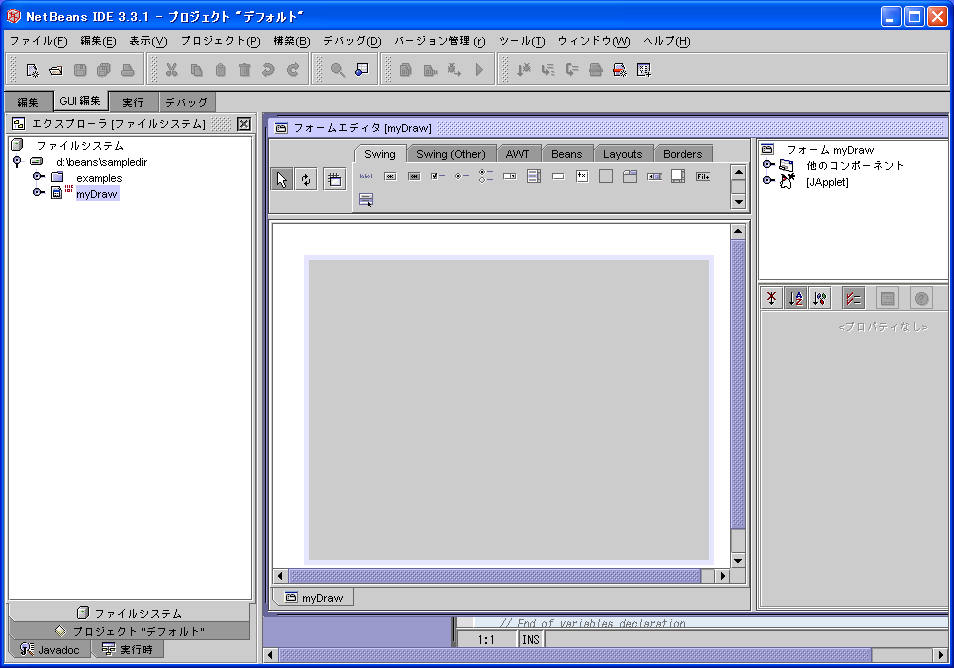Open the ヘルプ(H) menu
The width and height of the screenshot is (954, 668).
(x=667, y=41)
